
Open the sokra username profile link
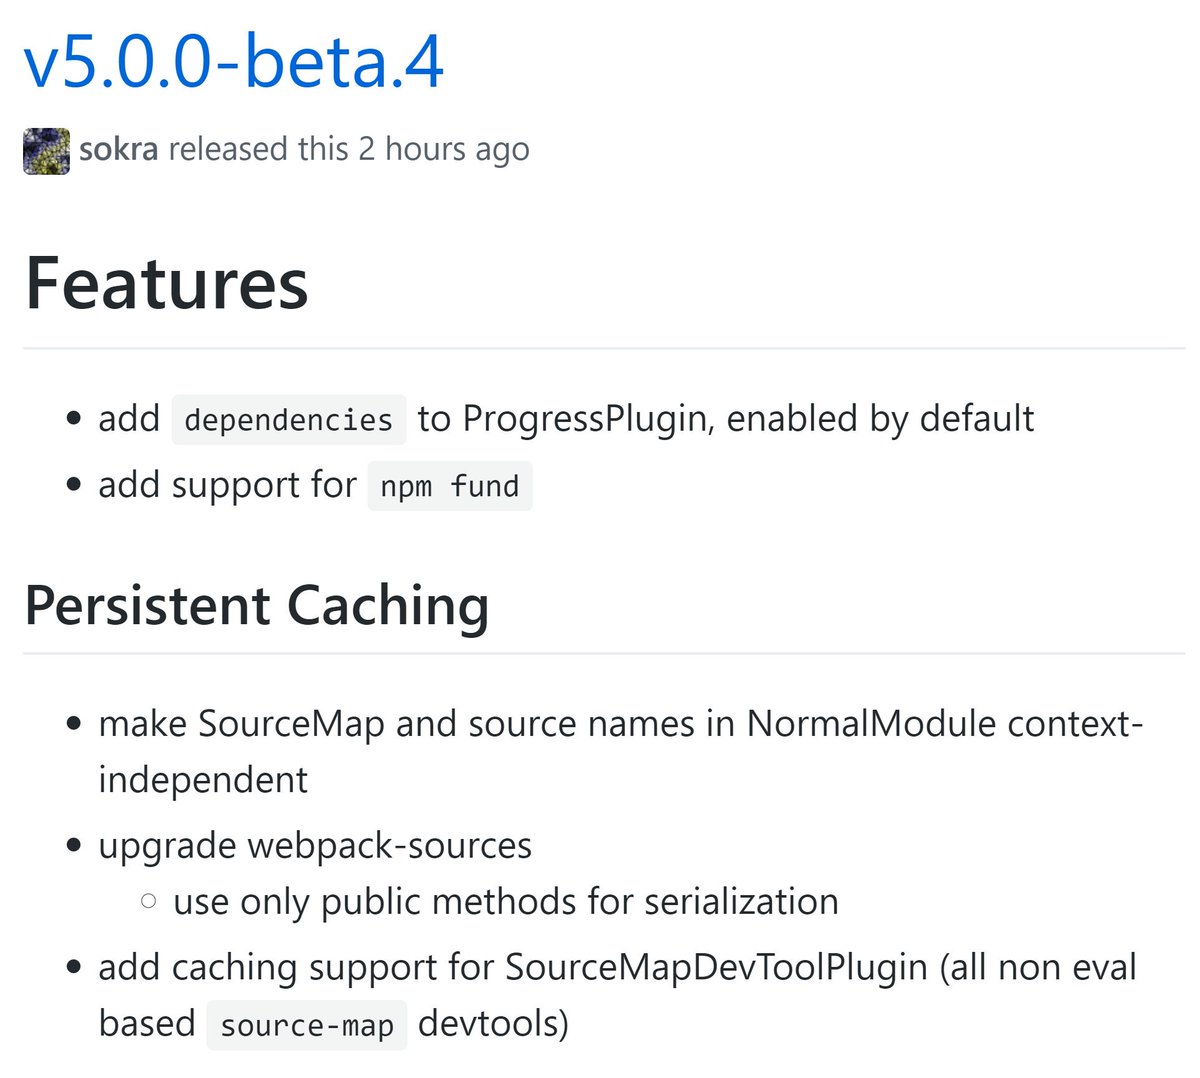[118, 149]
